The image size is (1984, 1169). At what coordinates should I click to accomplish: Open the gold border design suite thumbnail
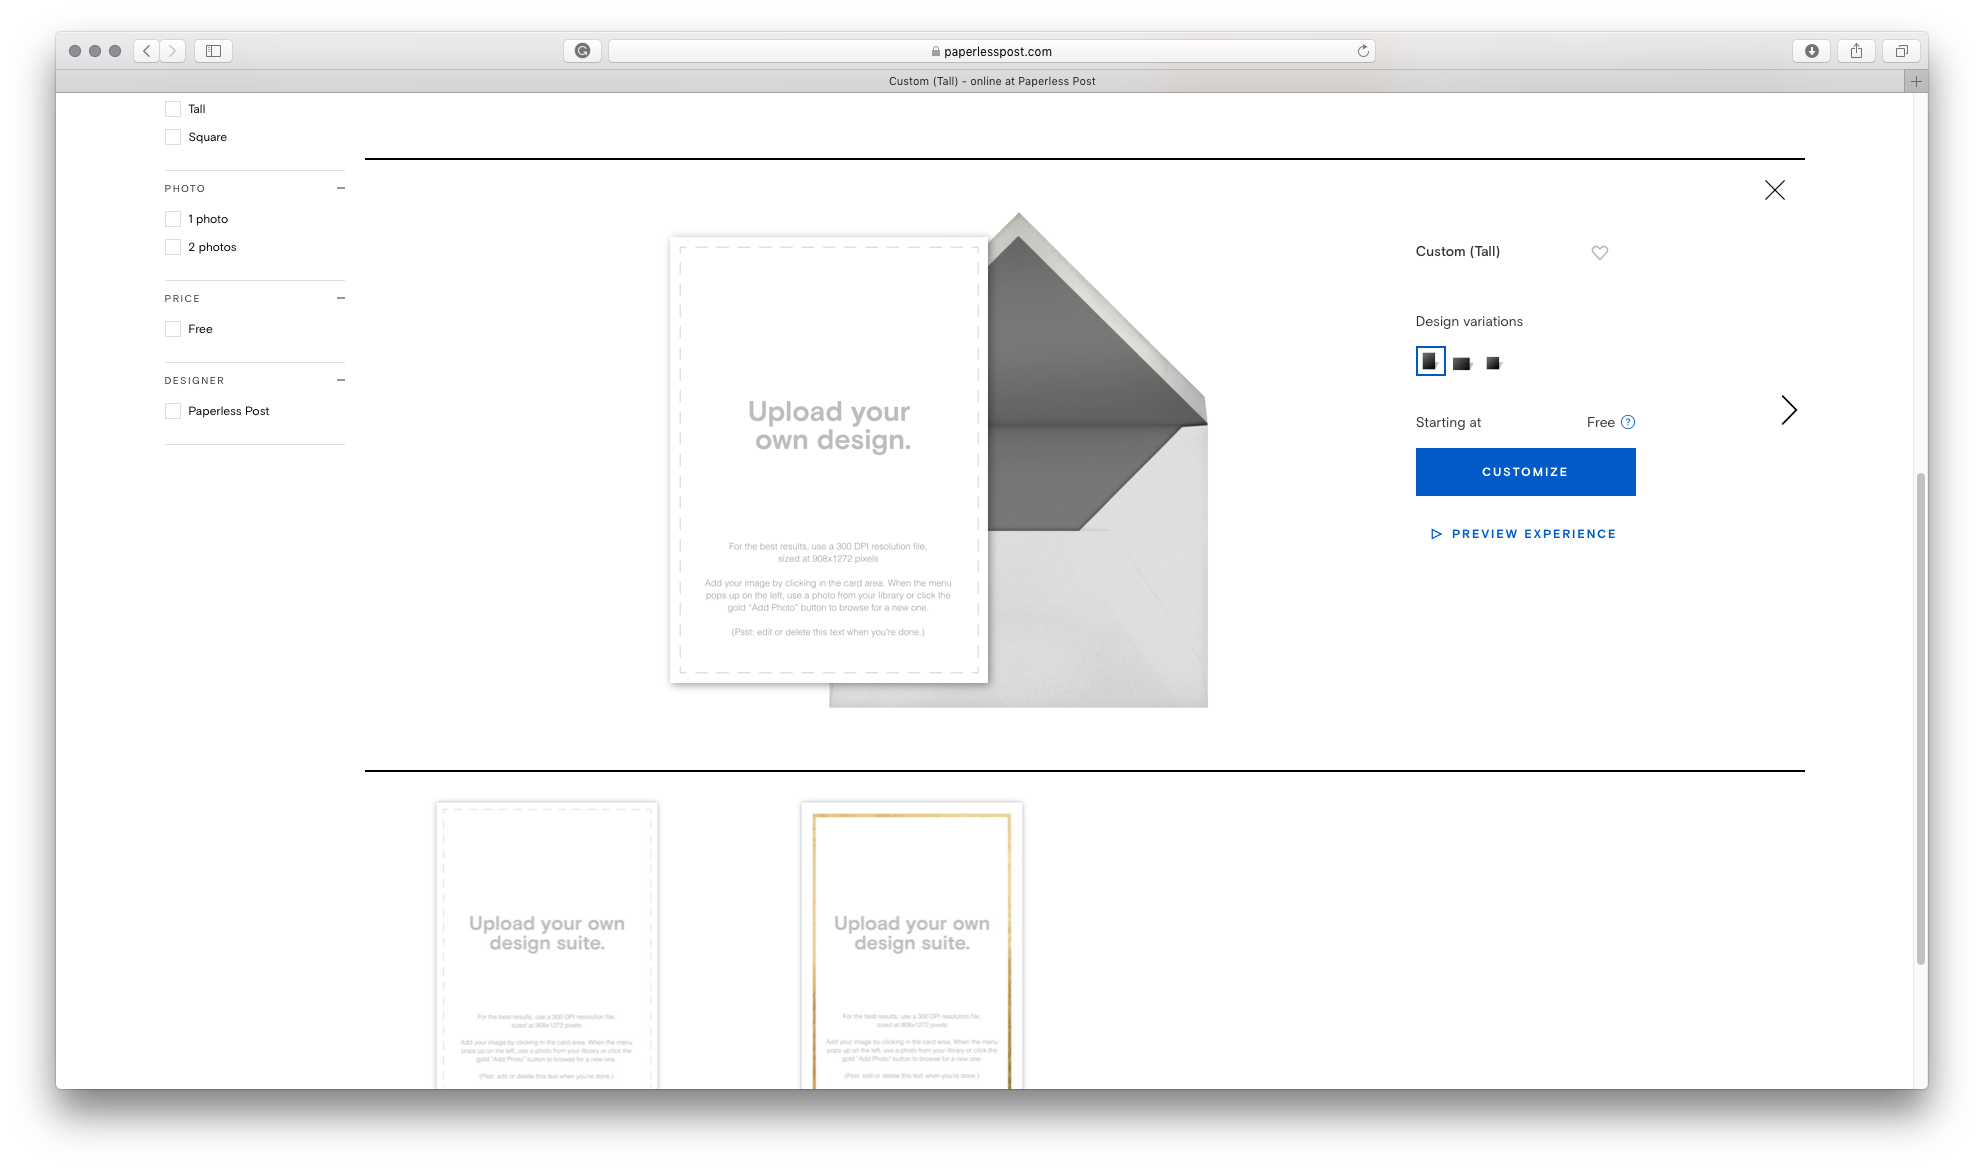911,945
